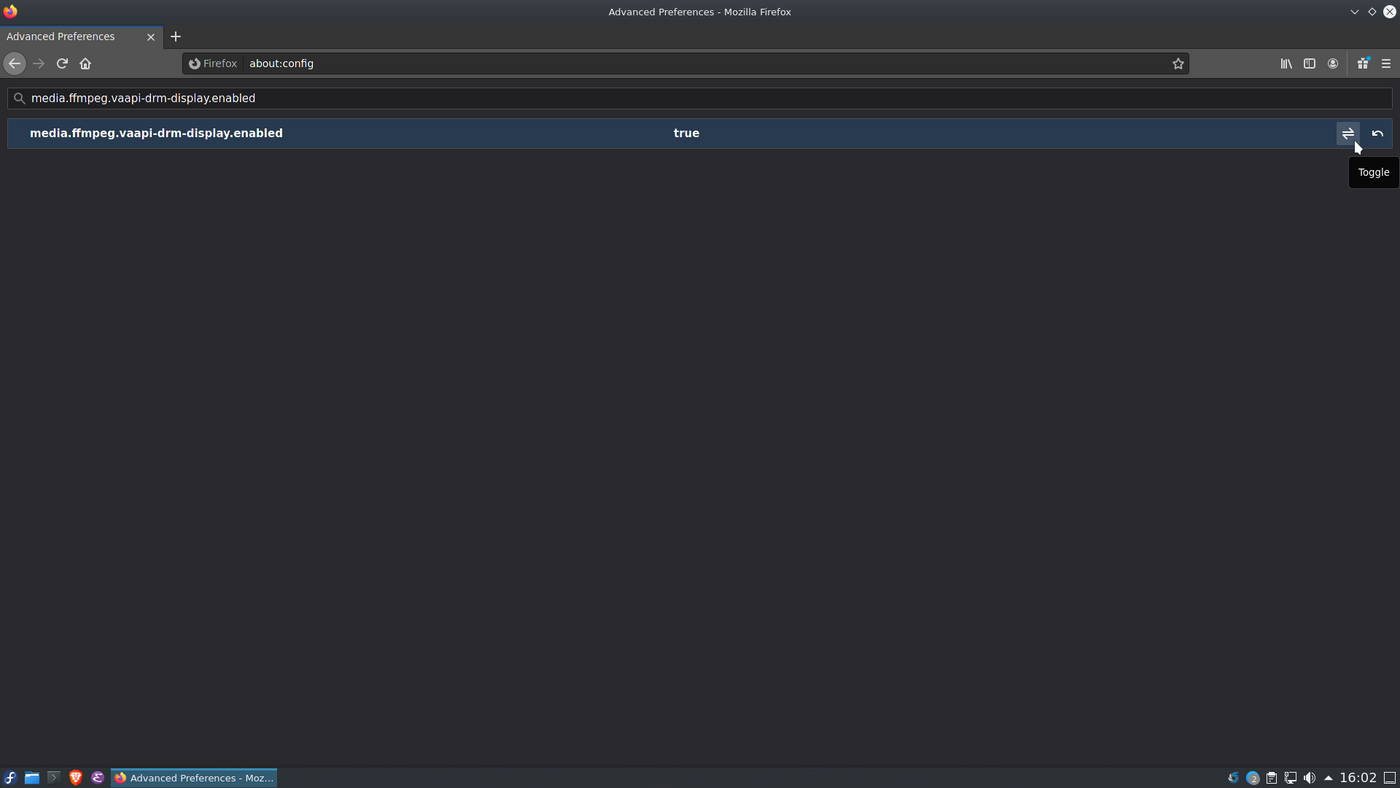Image resolution: width=1400 pixels, height=788 pixels.
Task: Go to the Firefox home page
Action: (85, 63)
